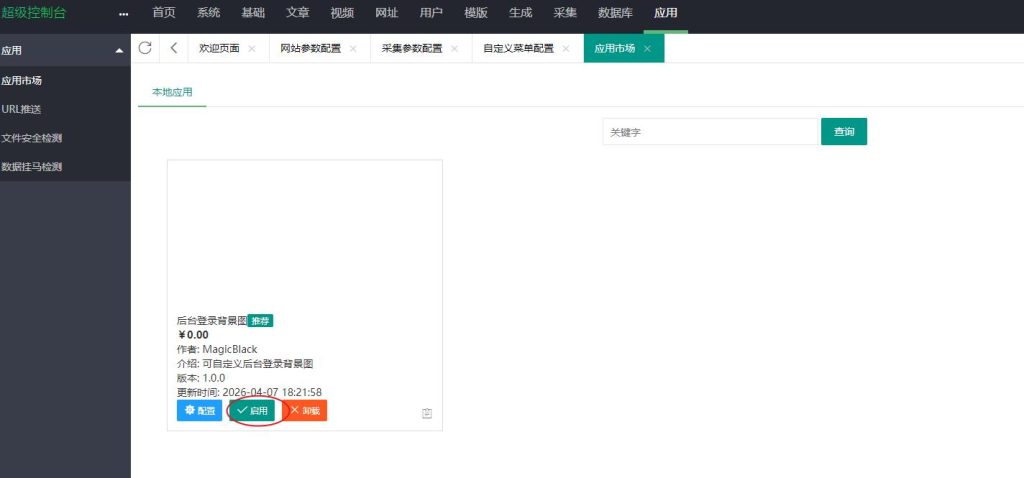Open 视频 menu in top navigation

[342, 13]
